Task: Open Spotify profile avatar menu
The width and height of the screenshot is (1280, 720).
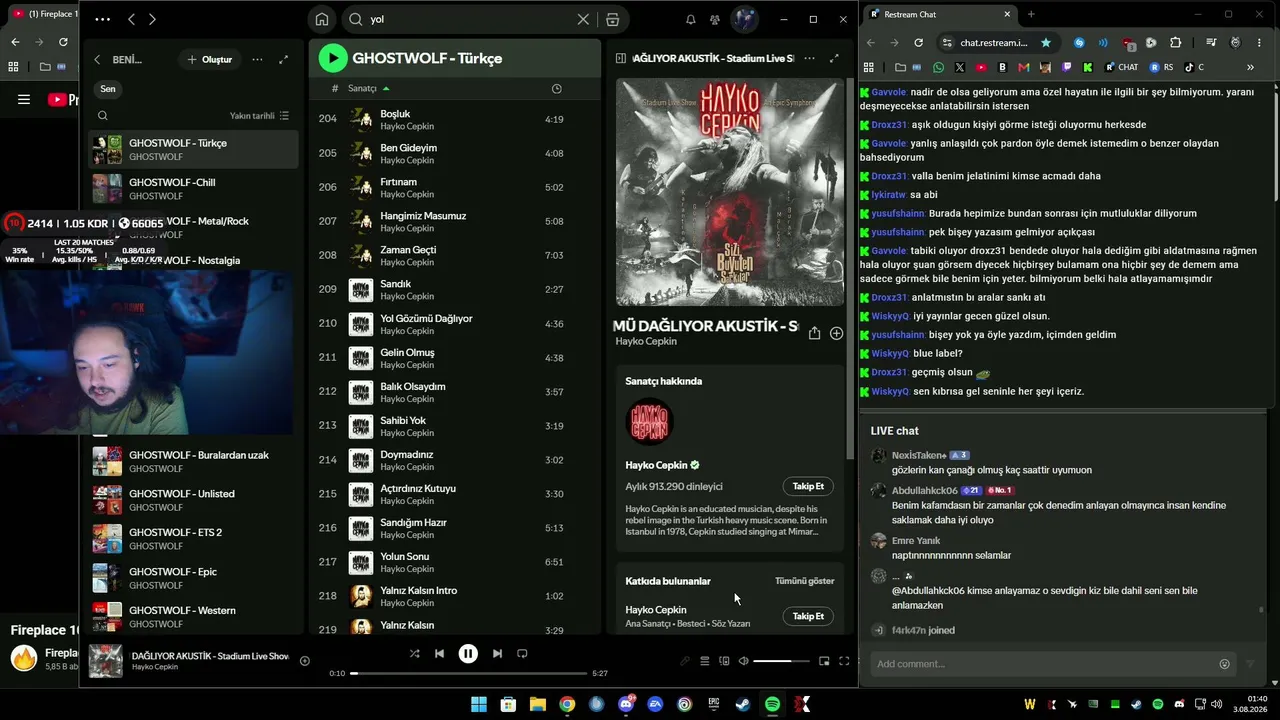Action: click(x=745, y=19)
